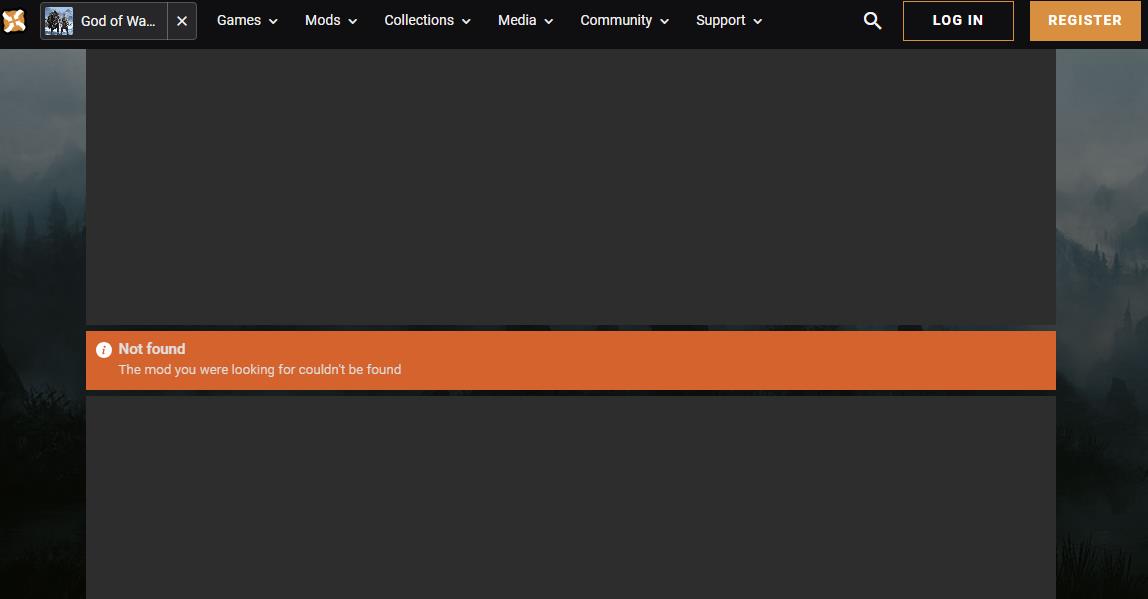
Task: Open the Mods menu label
Action: (x=322, y=21)
